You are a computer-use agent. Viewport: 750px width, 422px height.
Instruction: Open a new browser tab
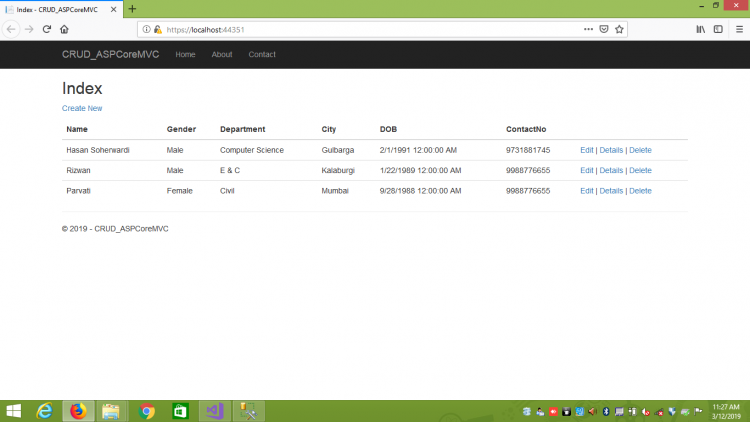(132, 9)
